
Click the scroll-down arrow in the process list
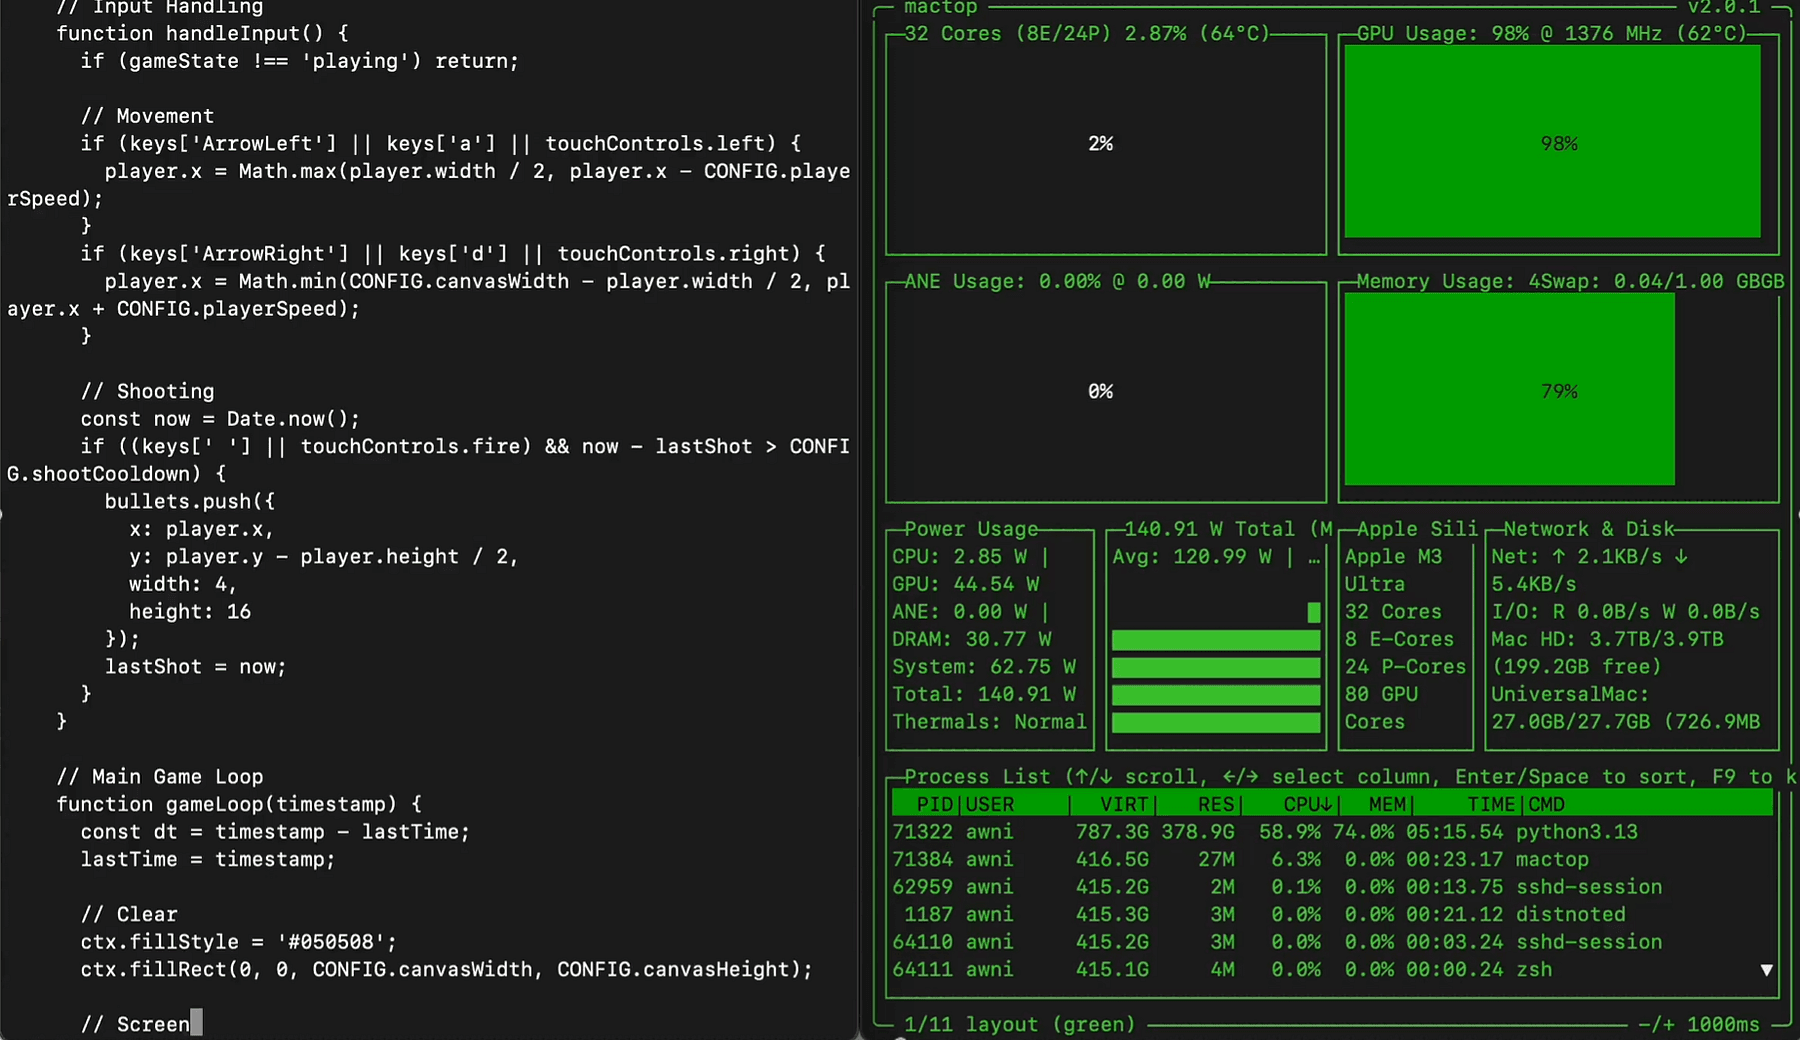click(x=1766, y=970)
